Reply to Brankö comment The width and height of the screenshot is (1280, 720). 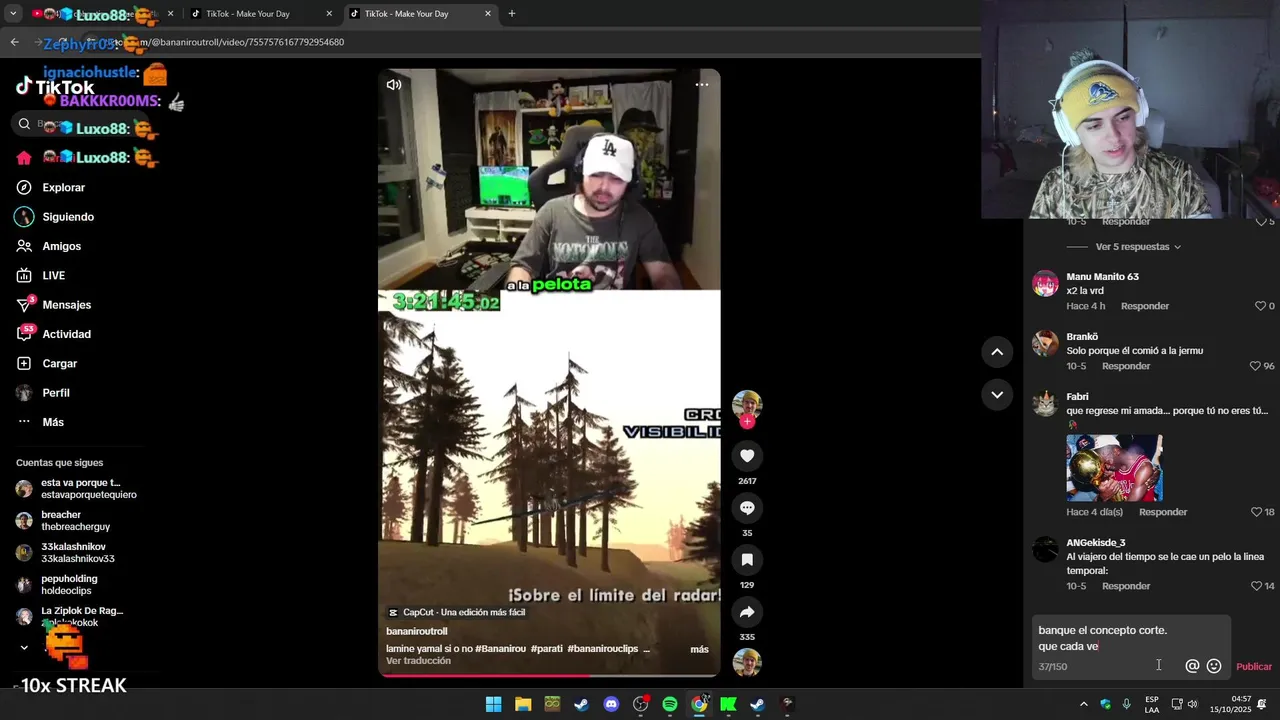[1126, 366]
